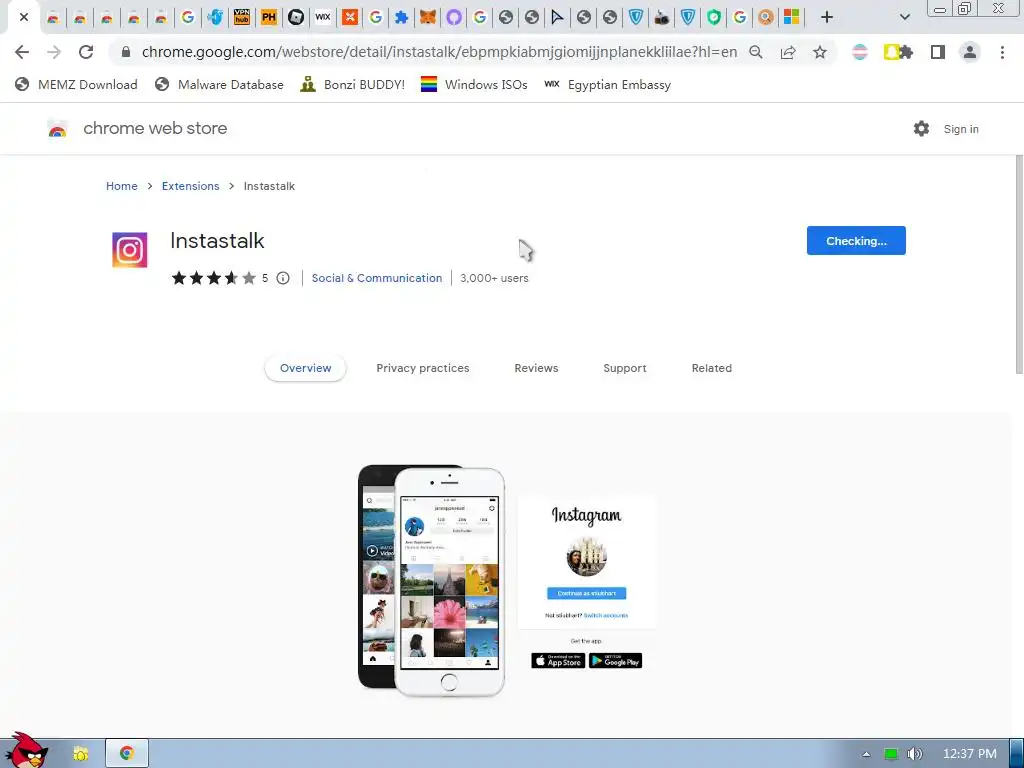
Task: Bookmark this page with the star icon
Action: point(820,52)
